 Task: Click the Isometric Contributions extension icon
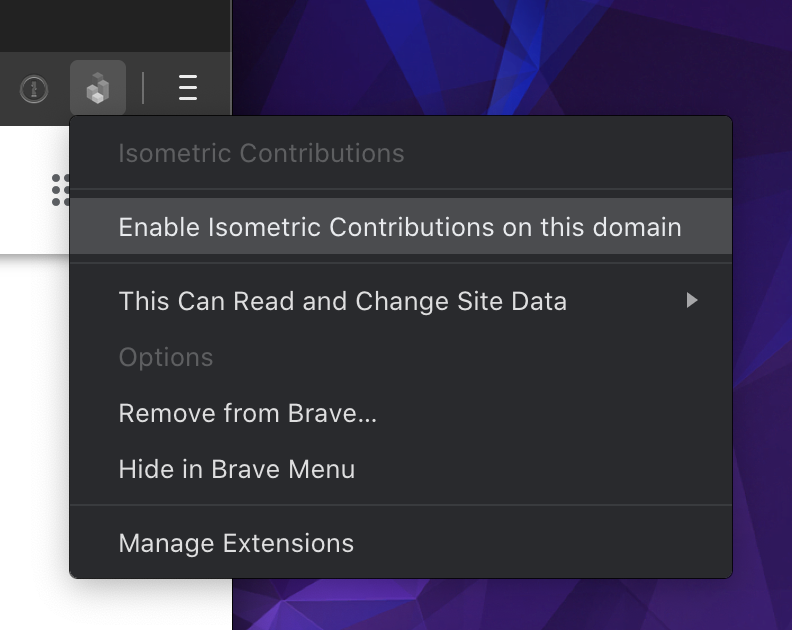tap(98, 88)
